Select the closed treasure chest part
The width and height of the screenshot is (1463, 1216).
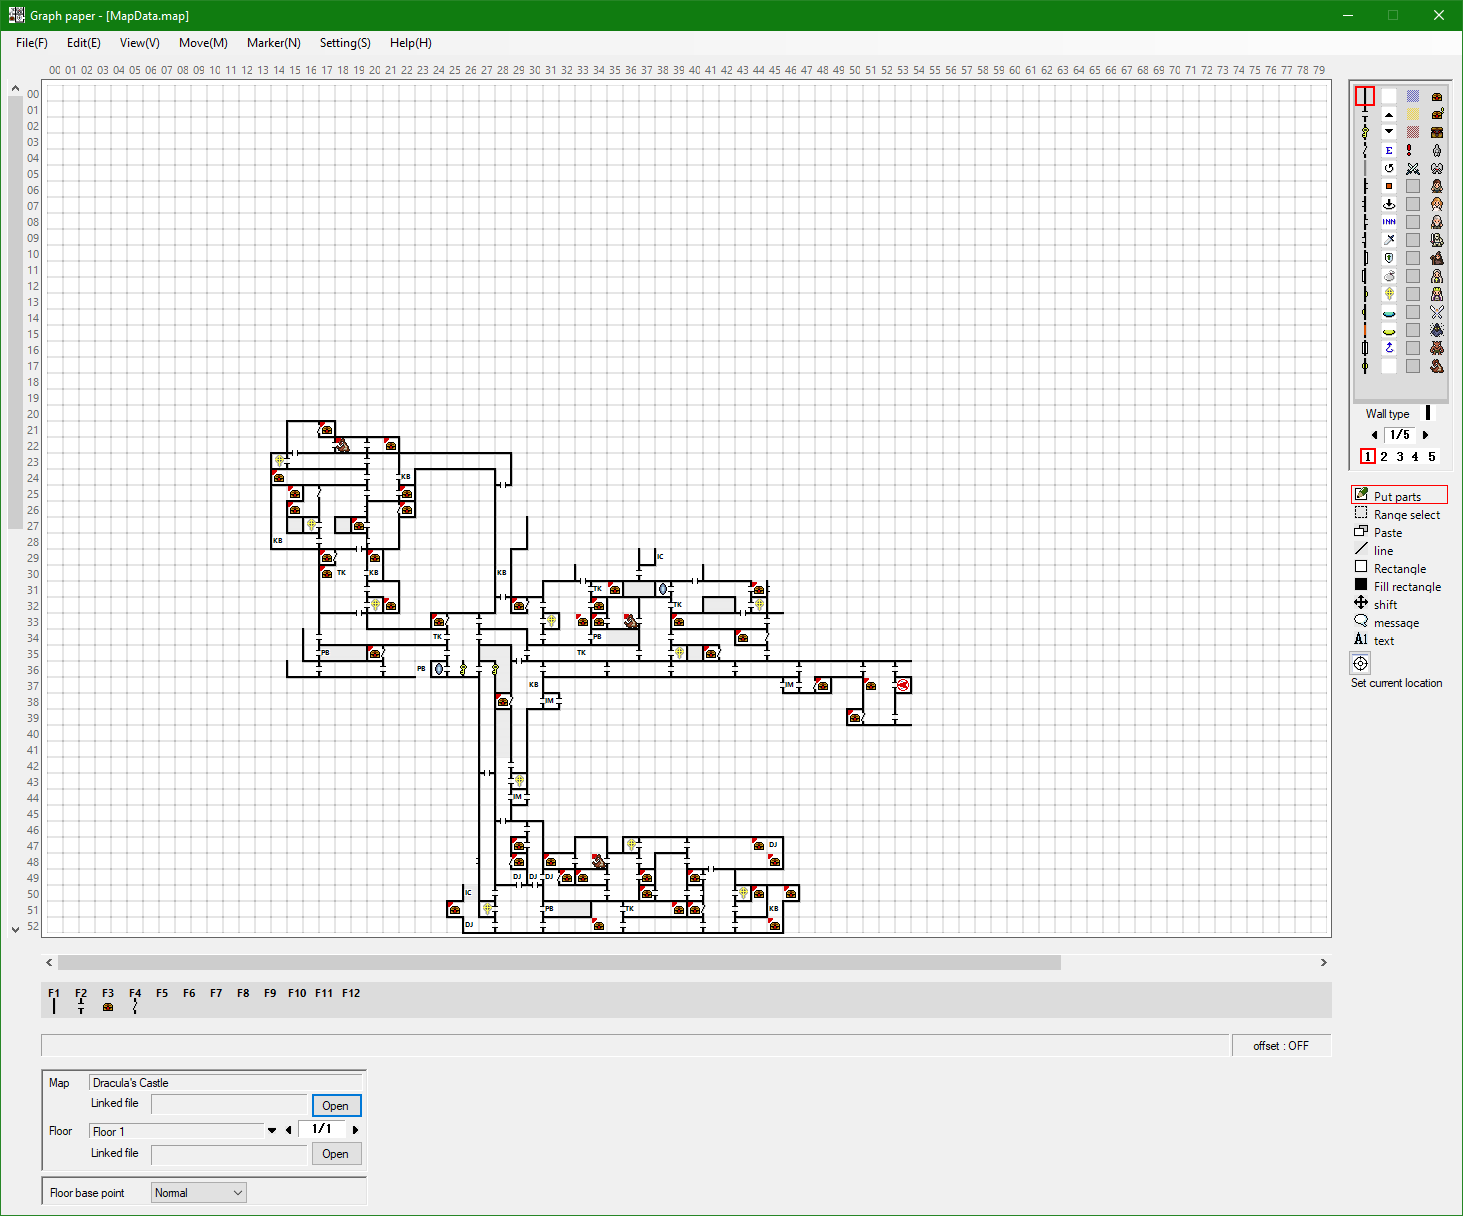pyautogui.click(x=1437, y=96)
